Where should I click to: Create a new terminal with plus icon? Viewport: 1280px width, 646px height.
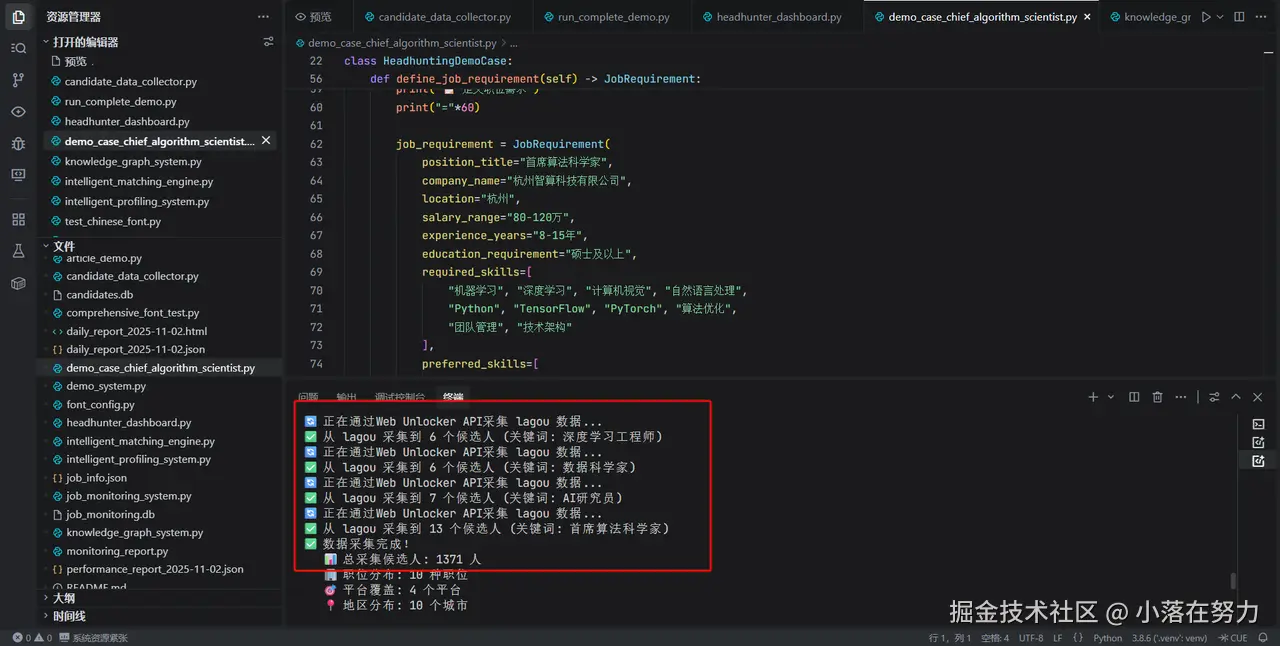[x=1093, y=397]
